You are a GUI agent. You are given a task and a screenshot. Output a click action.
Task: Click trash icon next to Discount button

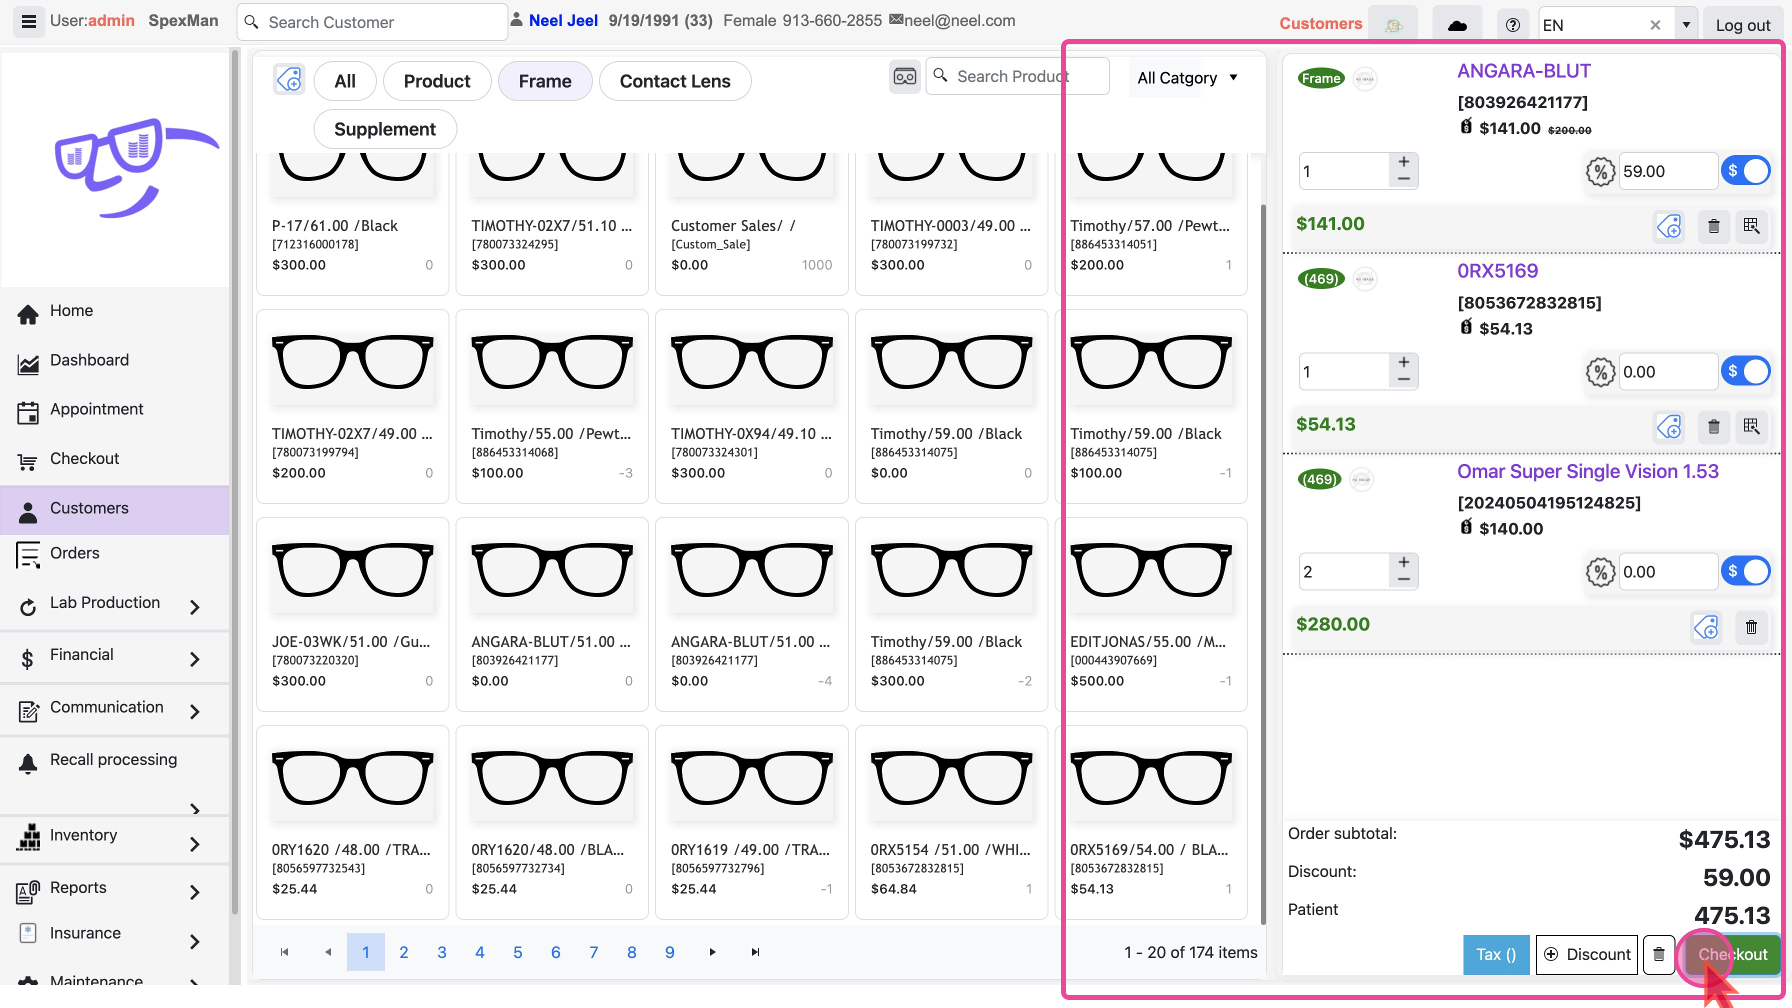point(1659,954)
